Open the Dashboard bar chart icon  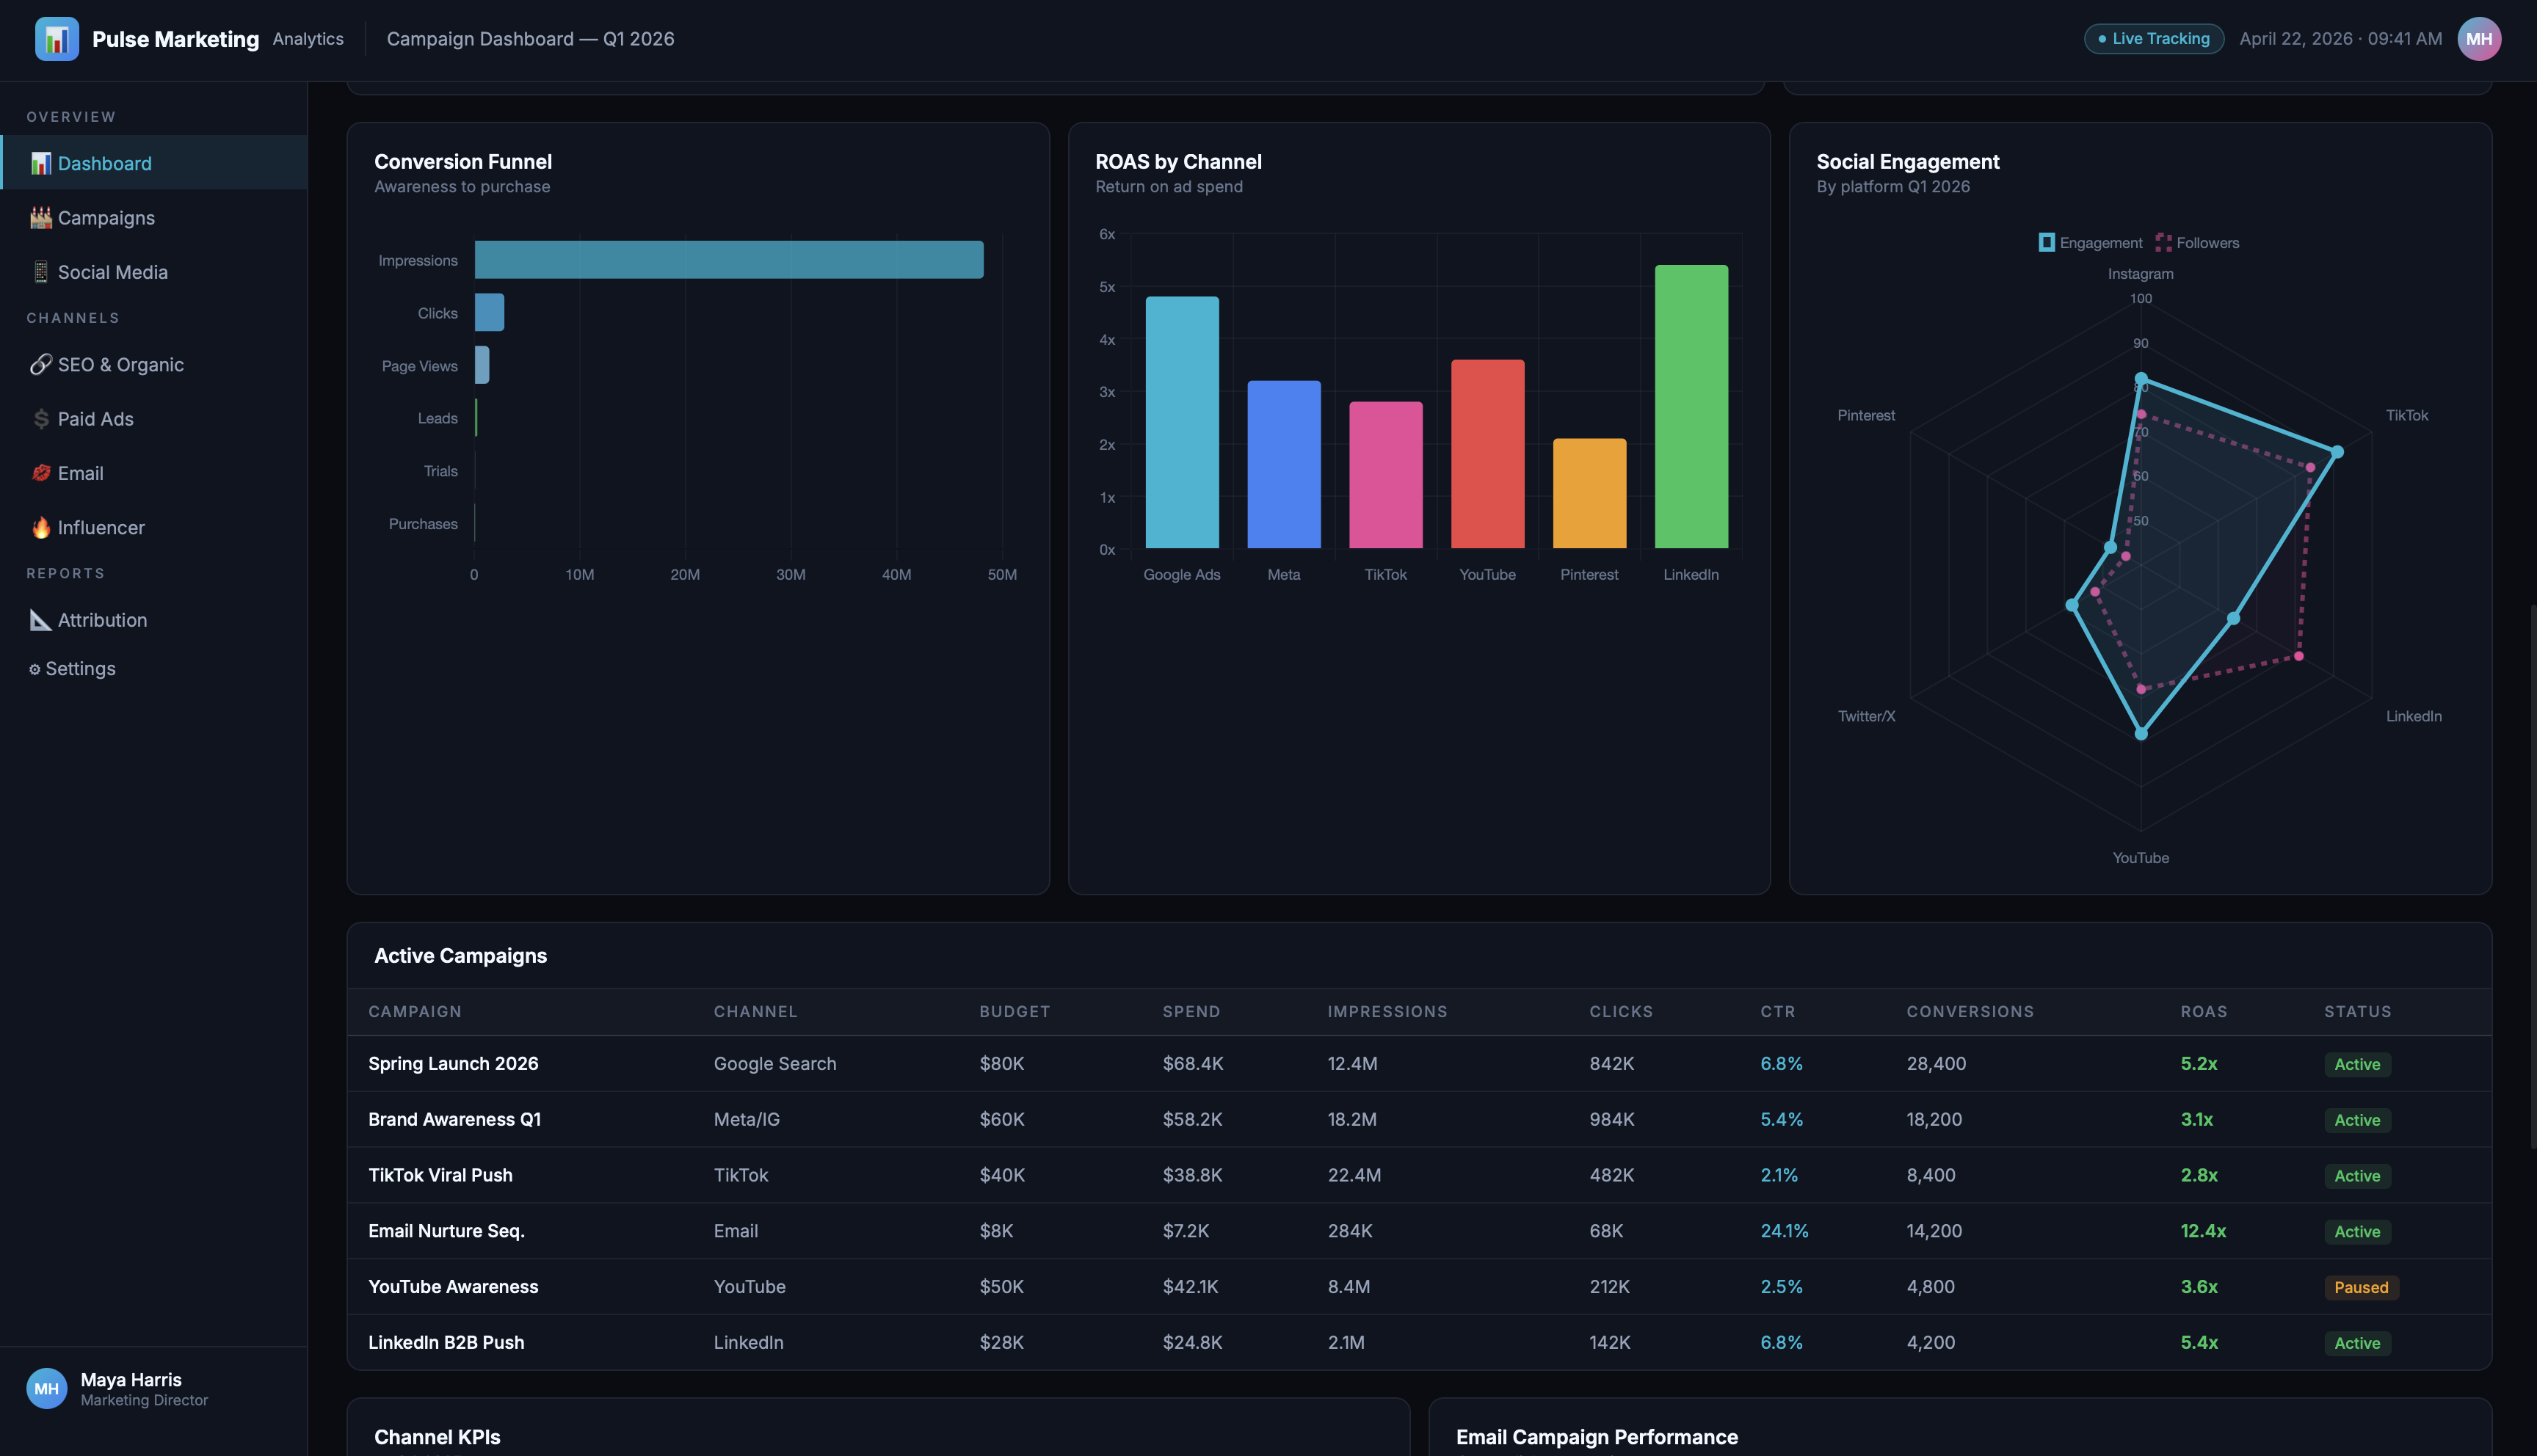[41, 163]
